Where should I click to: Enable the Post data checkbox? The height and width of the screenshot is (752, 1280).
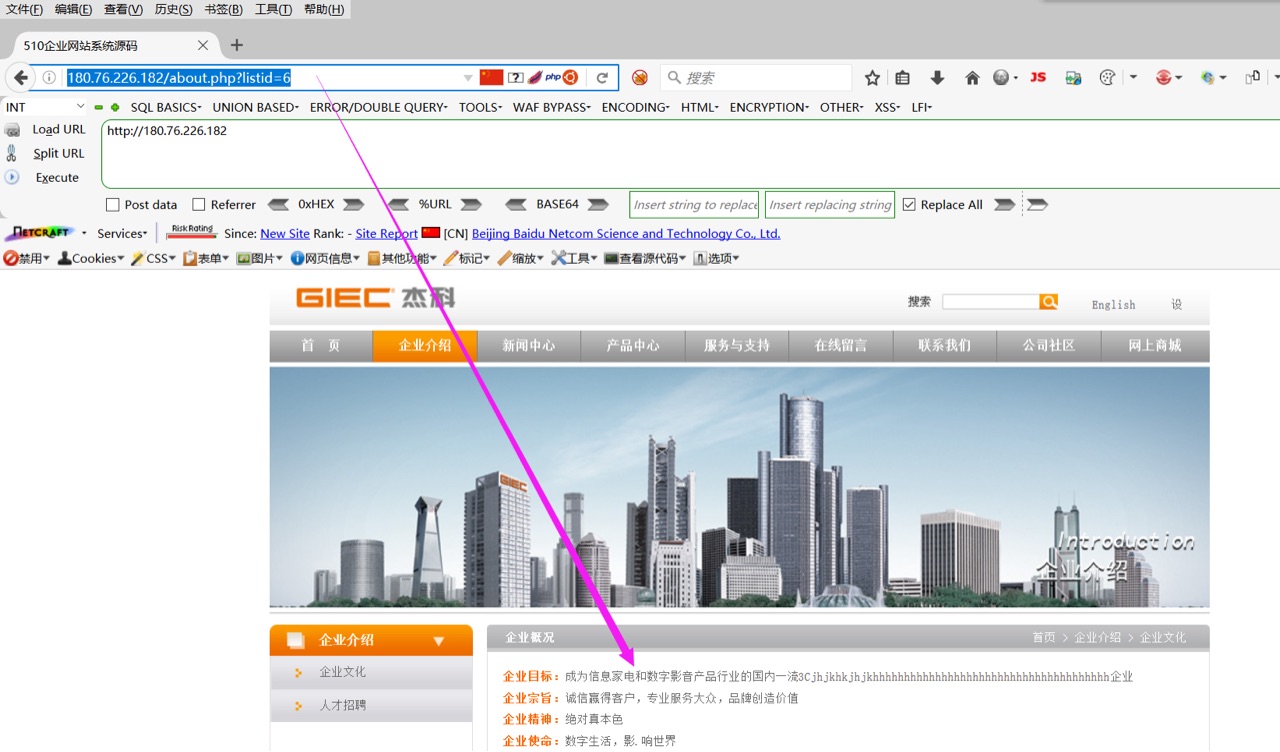(x=113, y=204)
